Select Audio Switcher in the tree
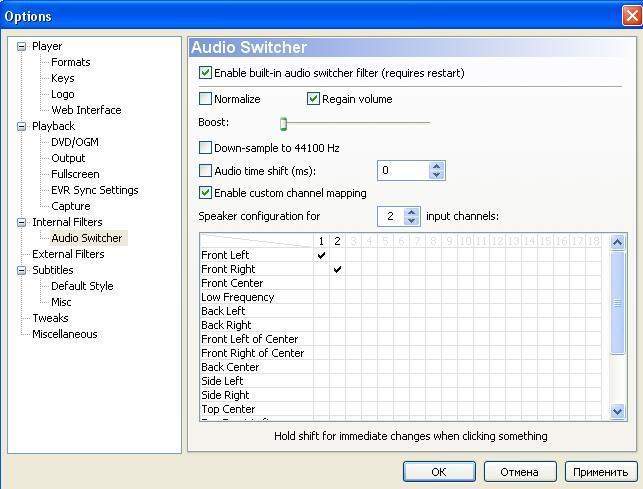Viewport: 643px width, 489px height. click(87, 238)
